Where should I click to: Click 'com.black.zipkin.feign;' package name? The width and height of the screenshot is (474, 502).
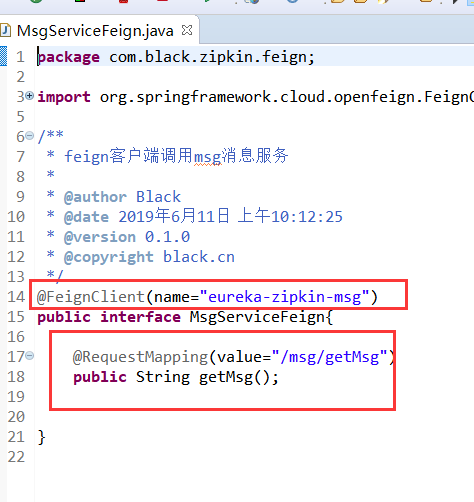pyautogui.click(x=212, y=57)
